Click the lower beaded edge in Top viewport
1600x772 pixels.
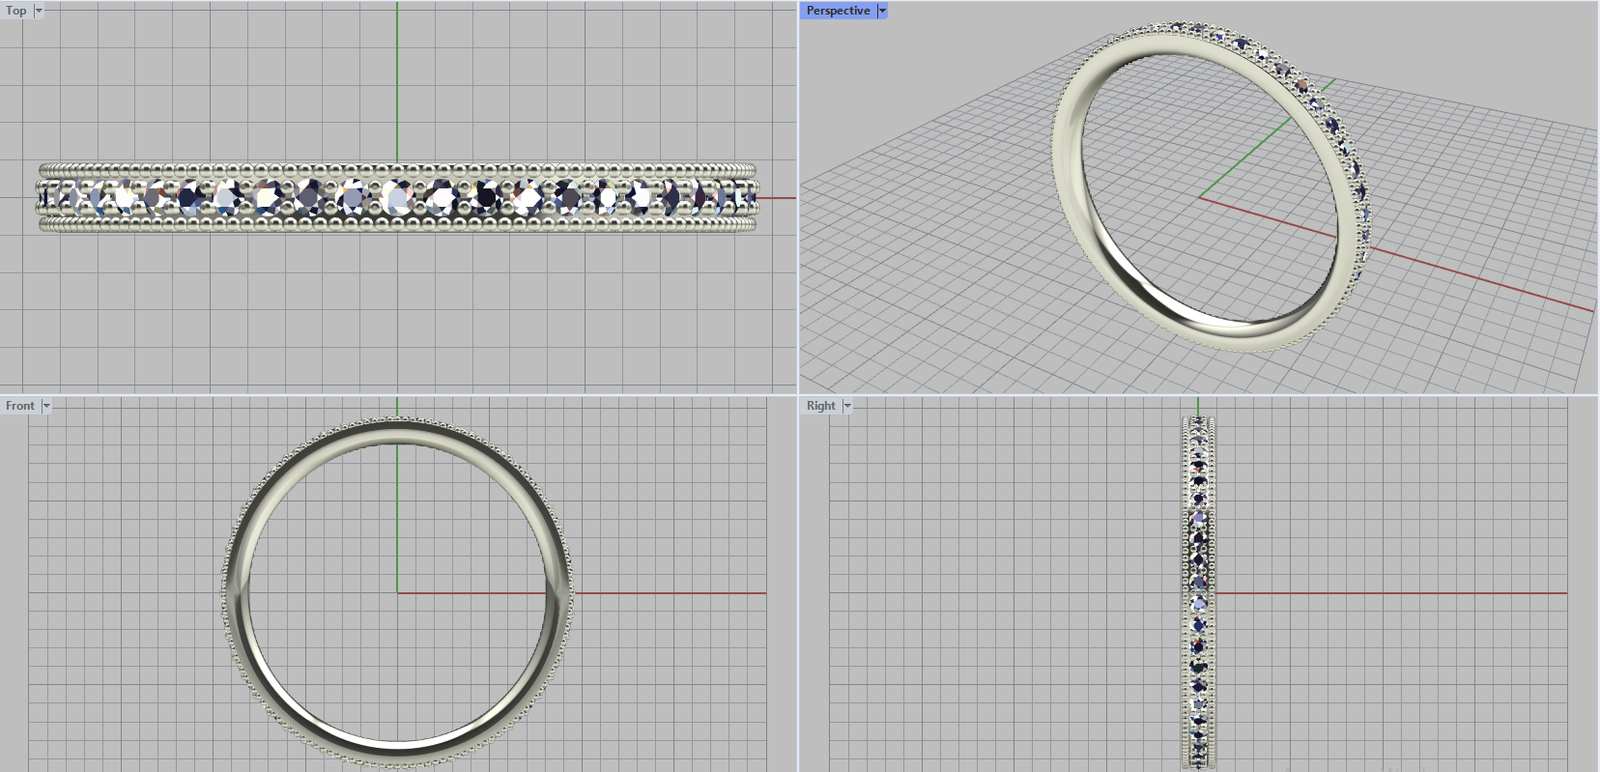(x=398, y=225)
